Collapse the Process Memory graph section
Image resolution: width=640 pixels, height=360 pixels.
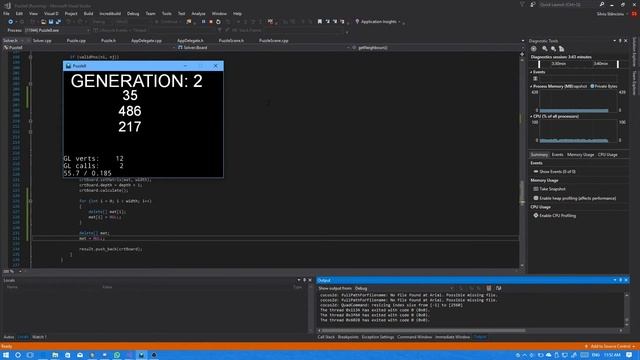[531, 87]
